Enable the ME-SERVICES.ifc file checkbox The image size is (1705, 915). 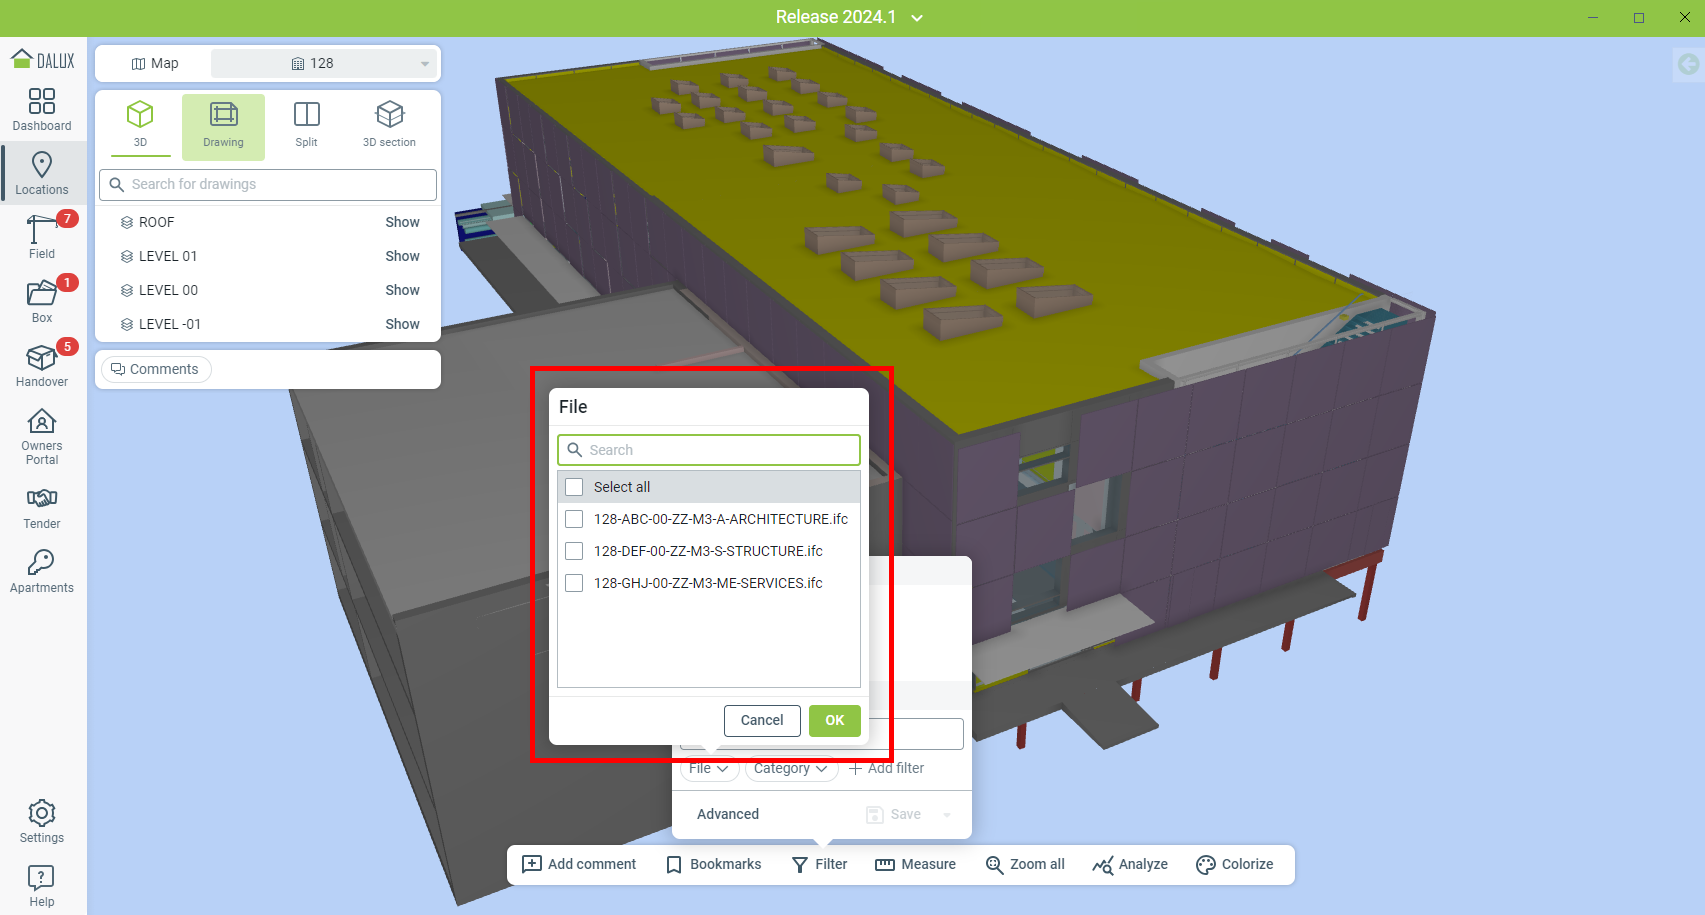coord(574,583)
